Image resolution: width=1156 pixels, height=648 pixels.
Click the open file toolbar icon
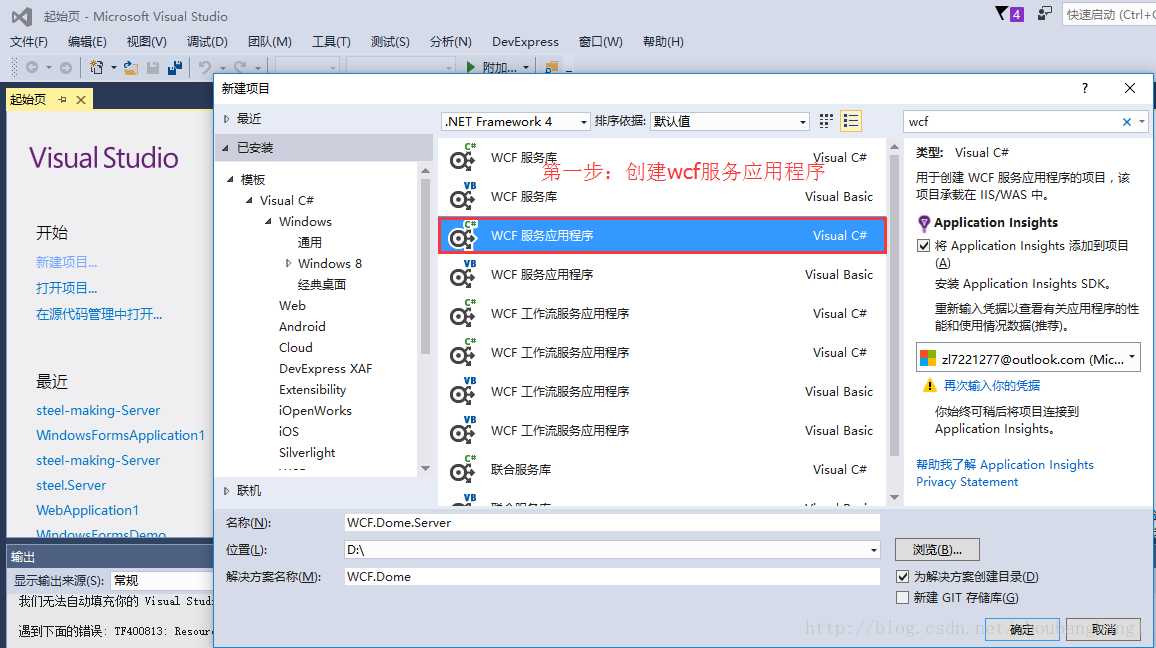click(x=130, y=67)
